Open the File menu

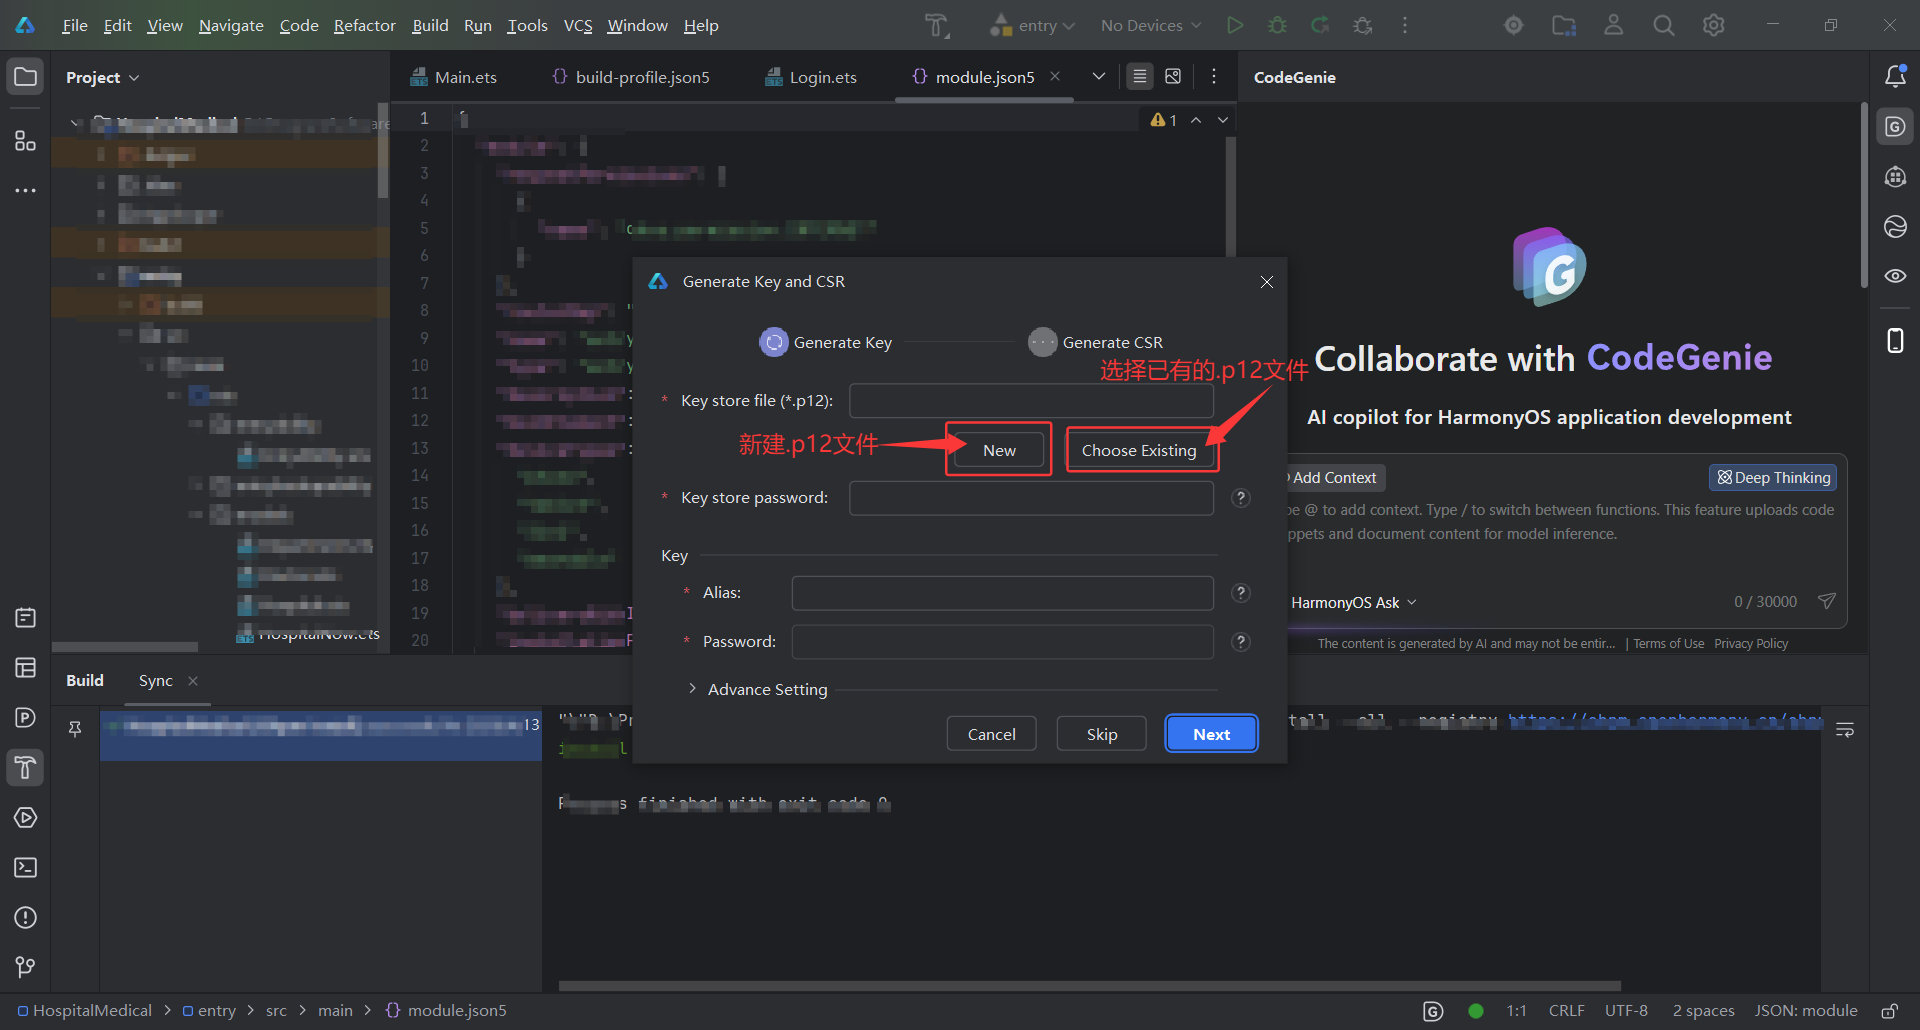tap(74, 25)
